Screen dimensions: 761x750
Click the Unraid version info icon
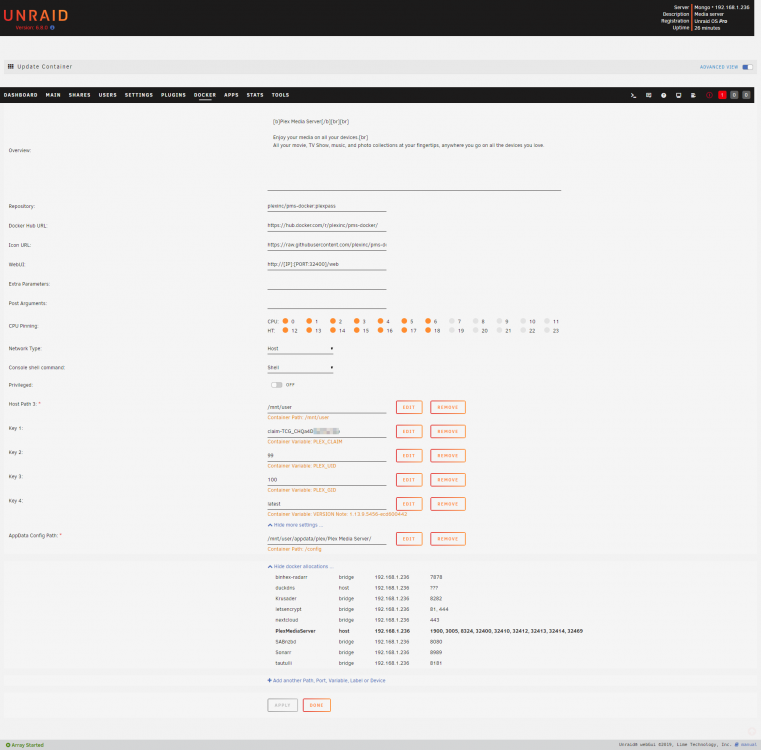[52, 28]
